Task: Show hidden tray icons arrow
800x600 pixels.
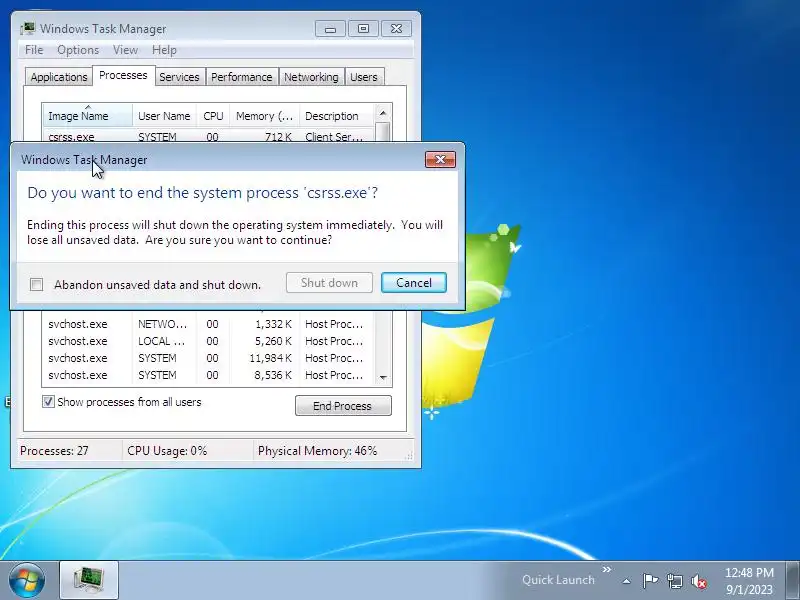Action: click(x=627, y=581)
